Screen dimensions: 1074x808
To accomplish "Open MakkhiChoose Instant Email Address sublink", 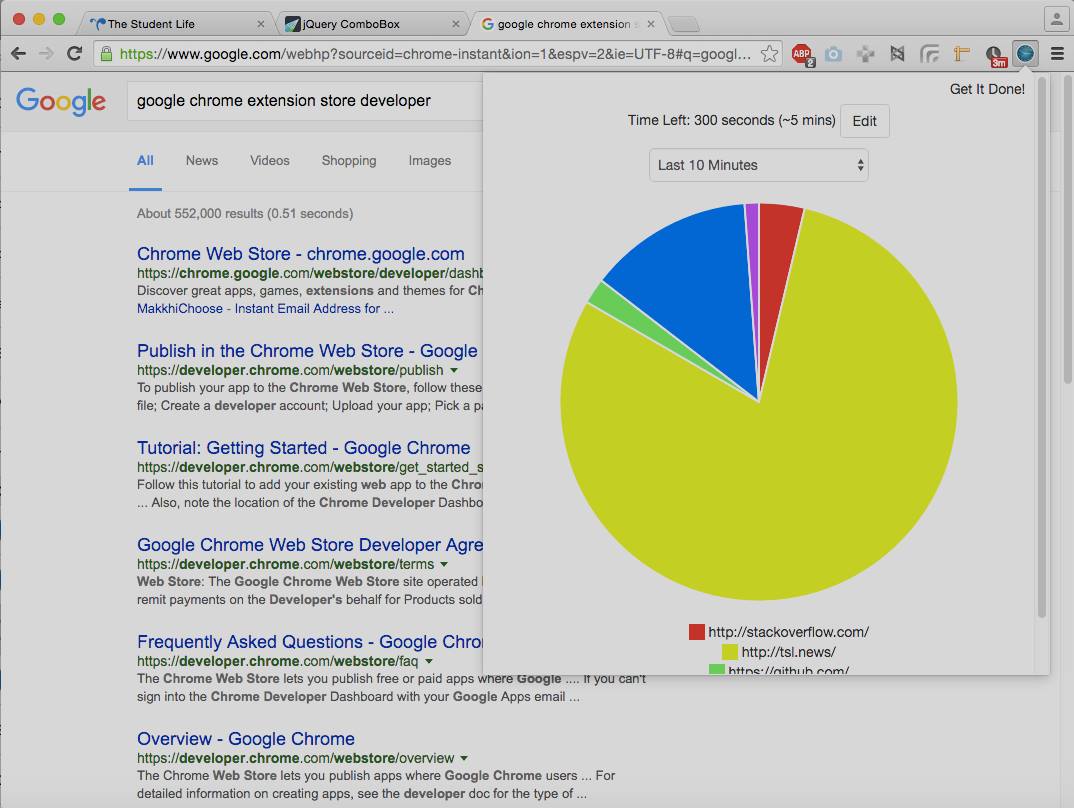I will [x=265, y=309].
